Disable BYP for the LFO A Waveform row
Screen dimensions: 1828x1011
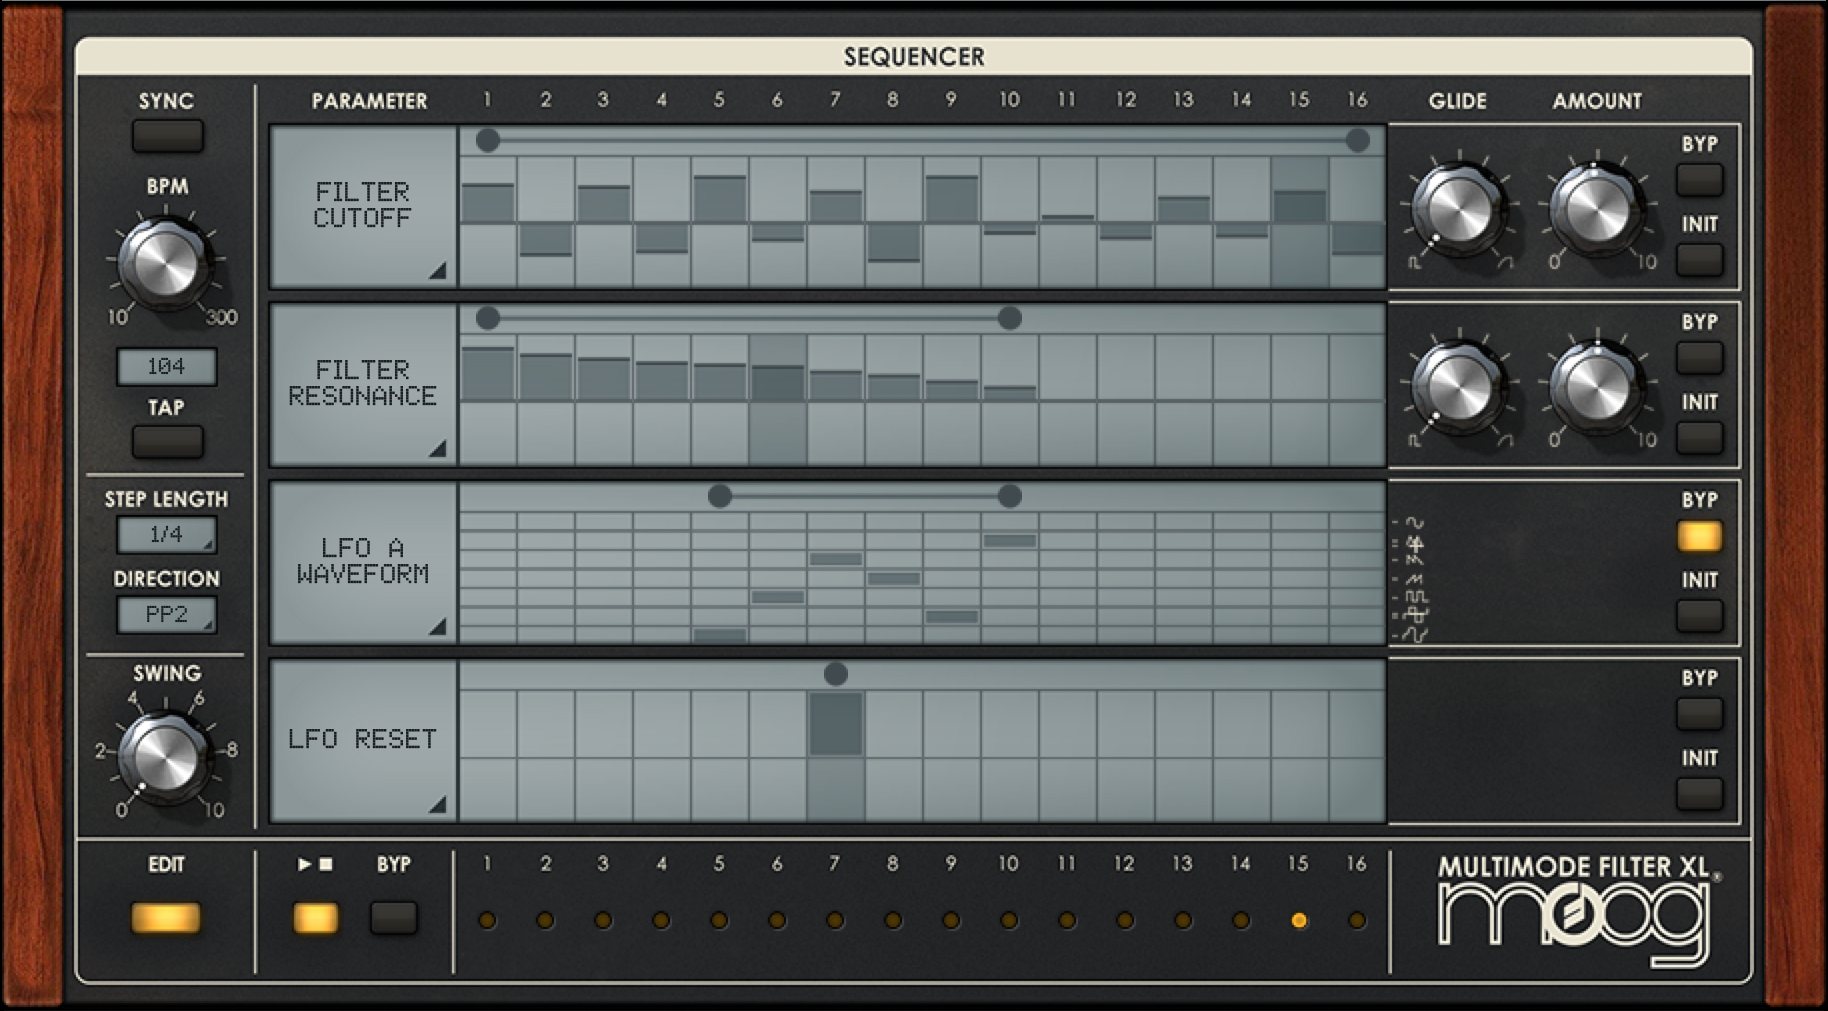[x=1699, y=536]
